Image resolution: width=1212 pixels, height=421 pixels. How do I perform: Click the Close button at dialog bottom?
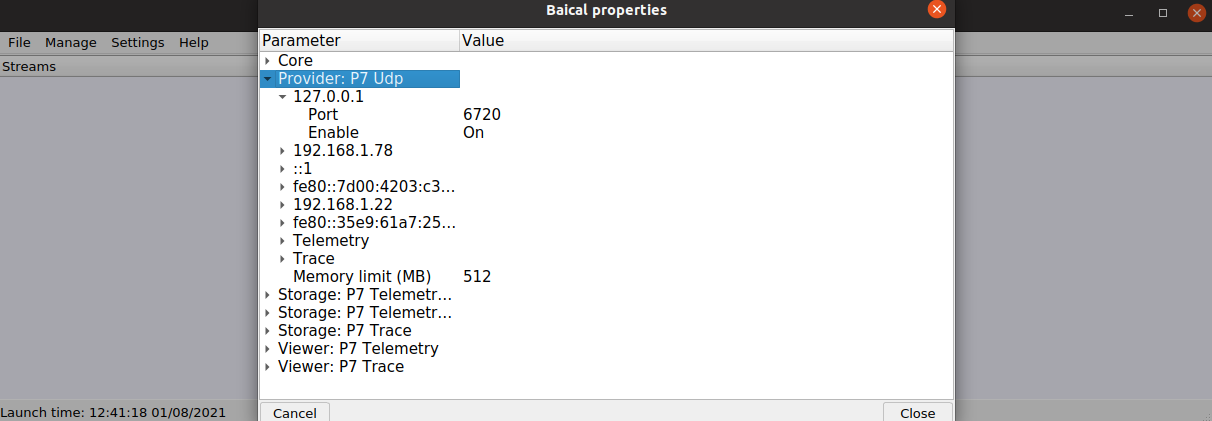point(917,413)
